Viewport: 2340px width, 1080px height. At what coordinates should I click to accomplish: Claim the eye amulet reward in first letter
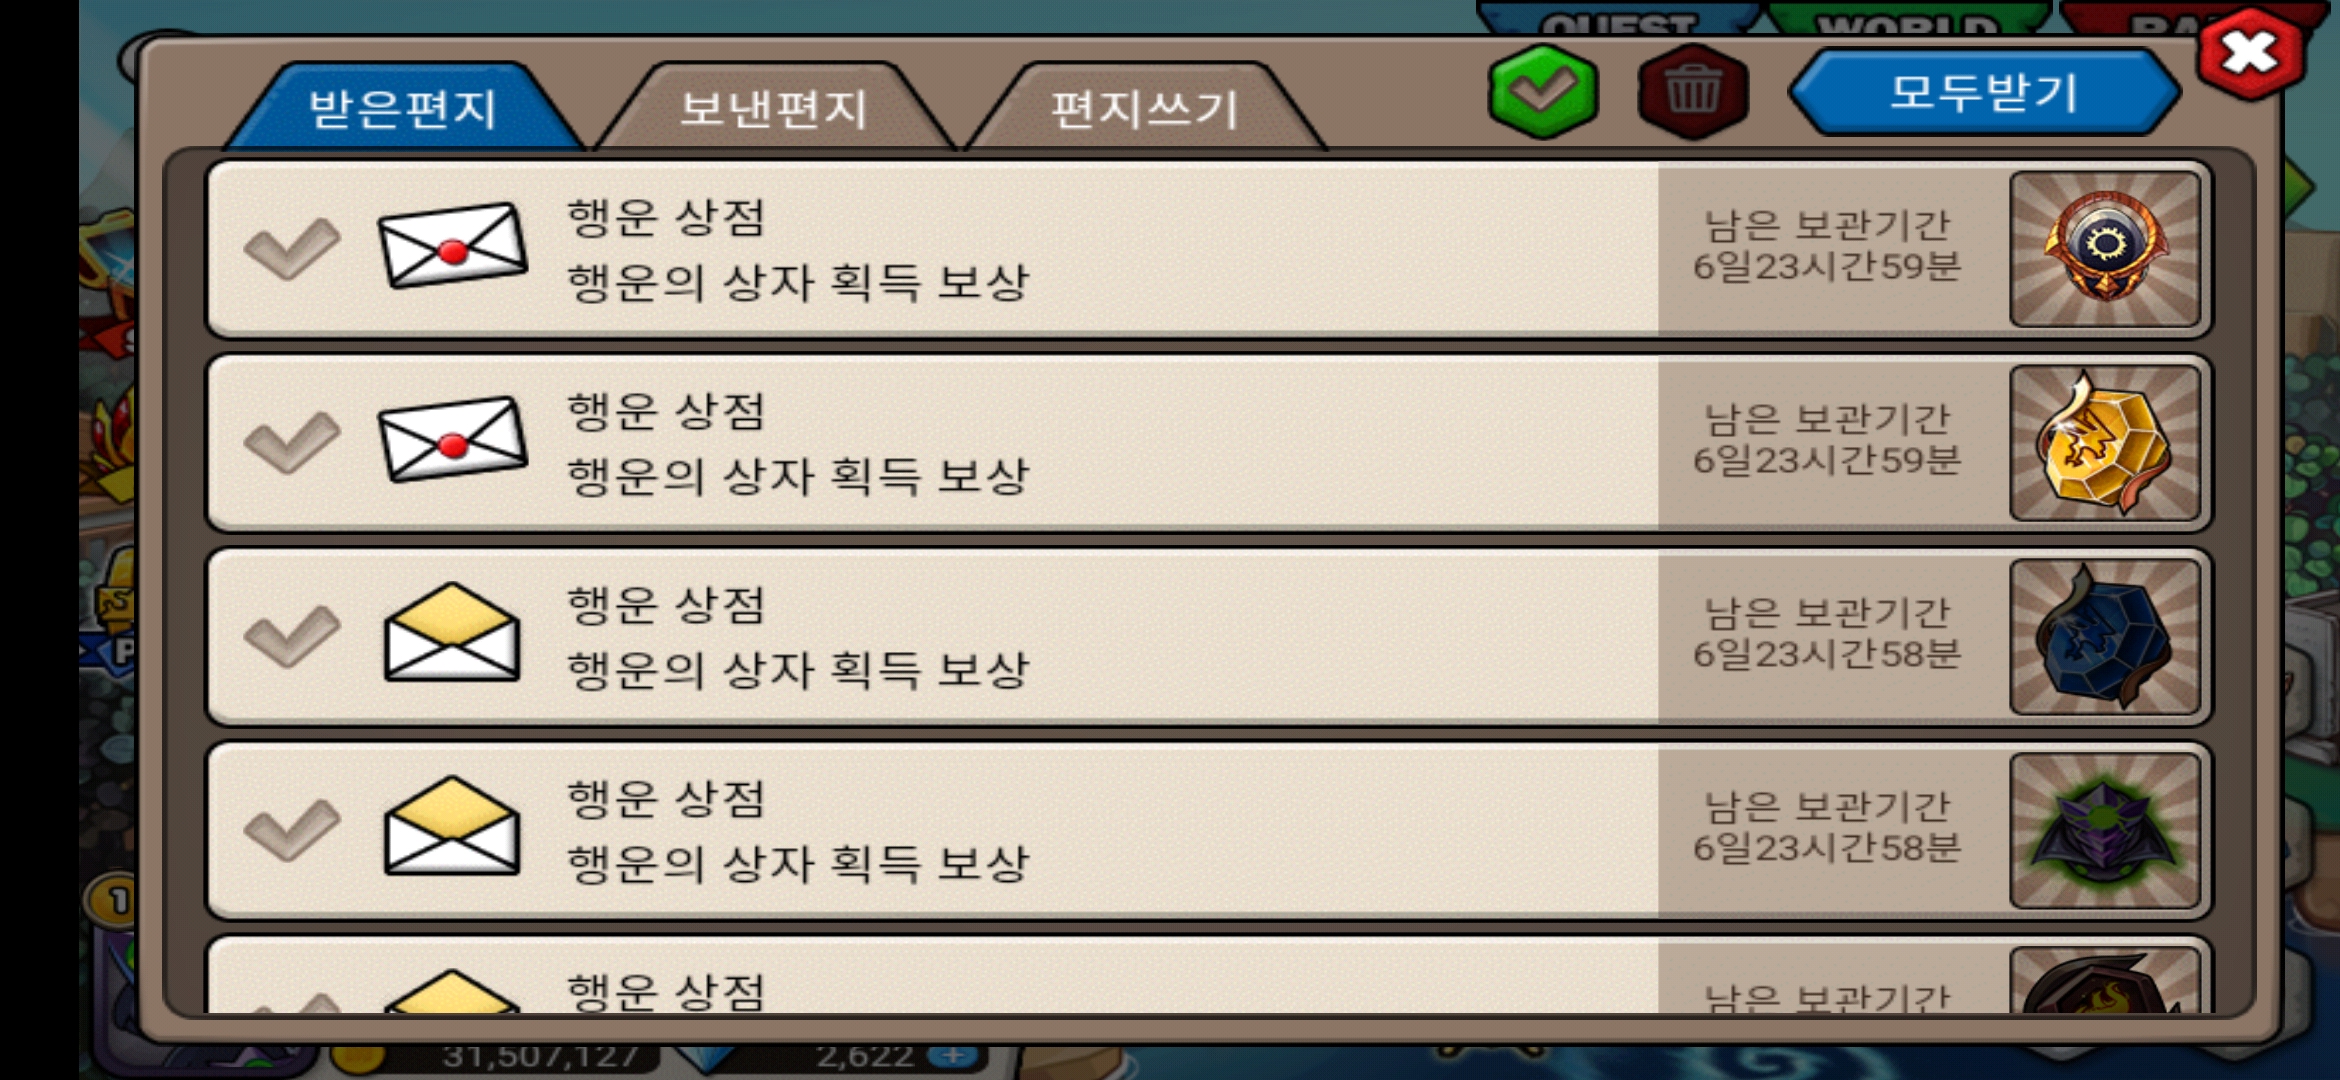point(2105,249)
